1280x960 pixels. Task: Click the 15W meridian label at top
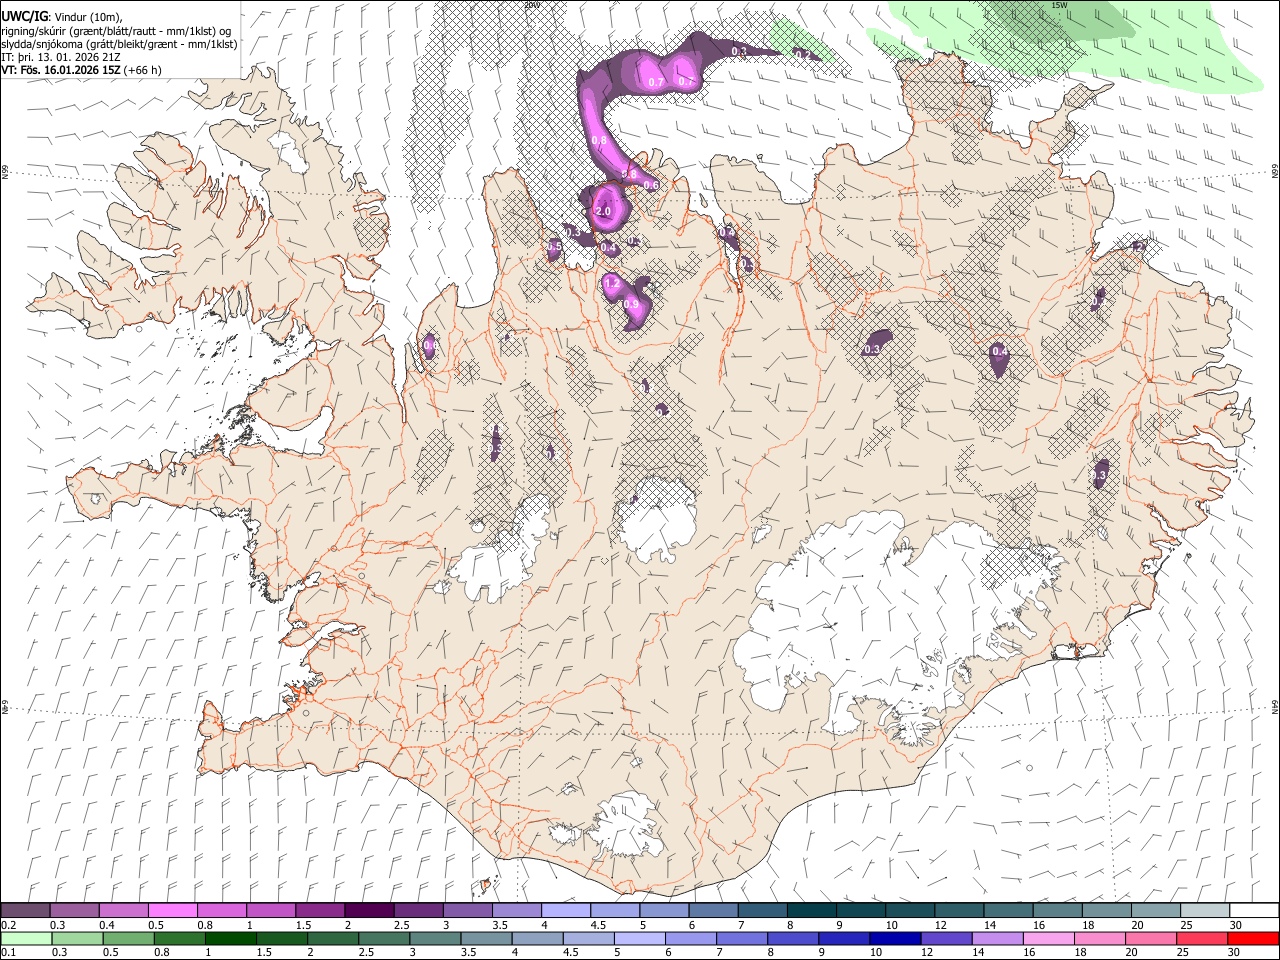[x=1058, y=5]
